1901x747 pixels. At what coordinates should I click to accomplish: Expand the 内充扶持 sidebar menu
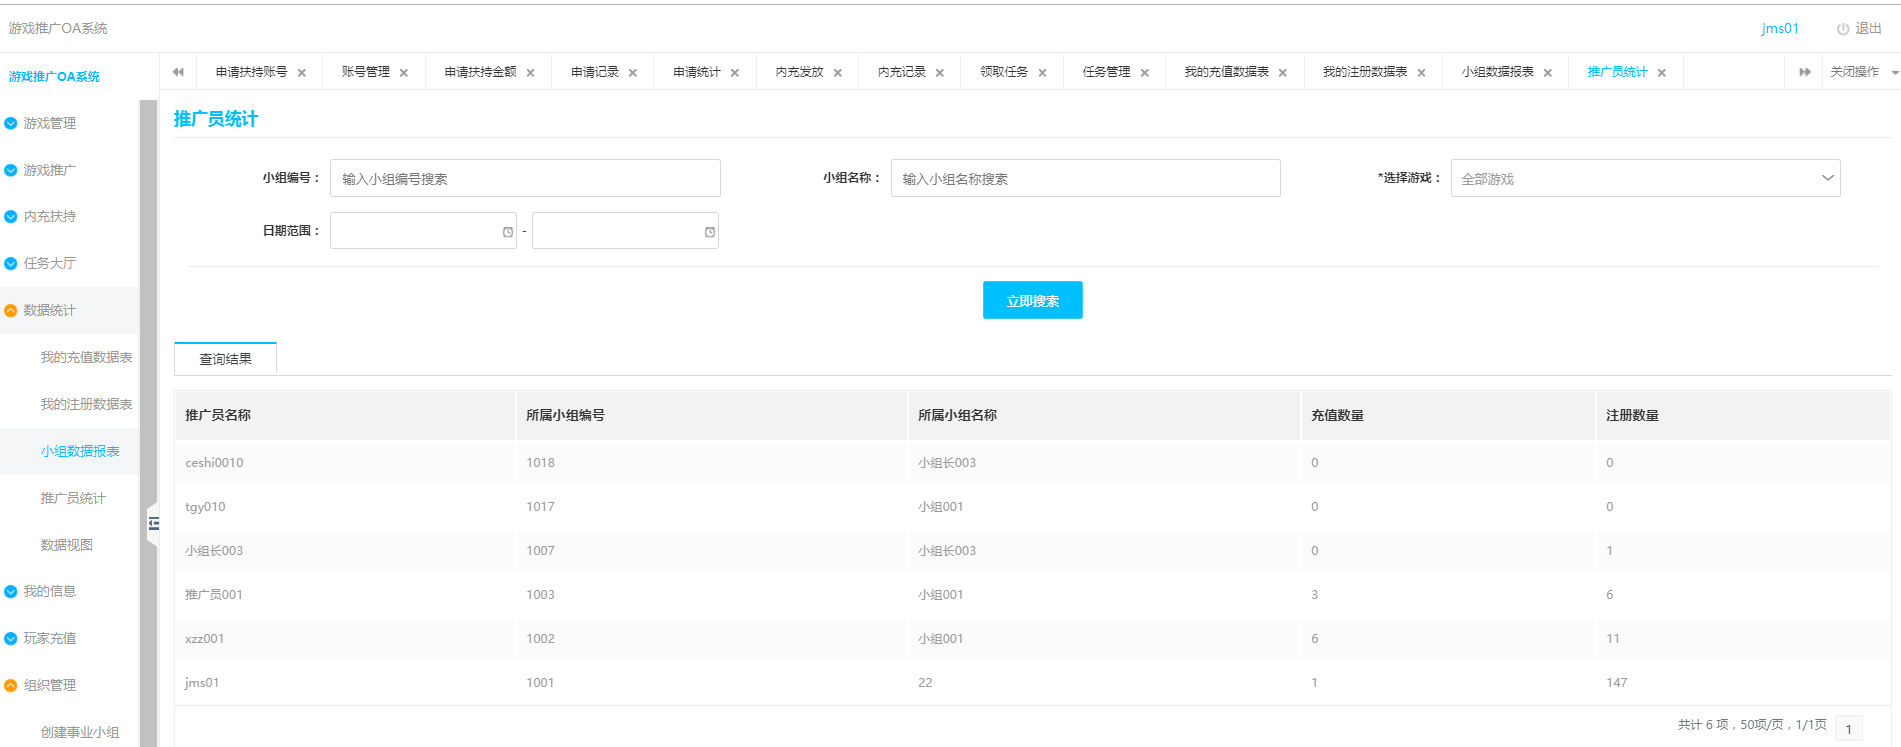(x=50, y=216)
